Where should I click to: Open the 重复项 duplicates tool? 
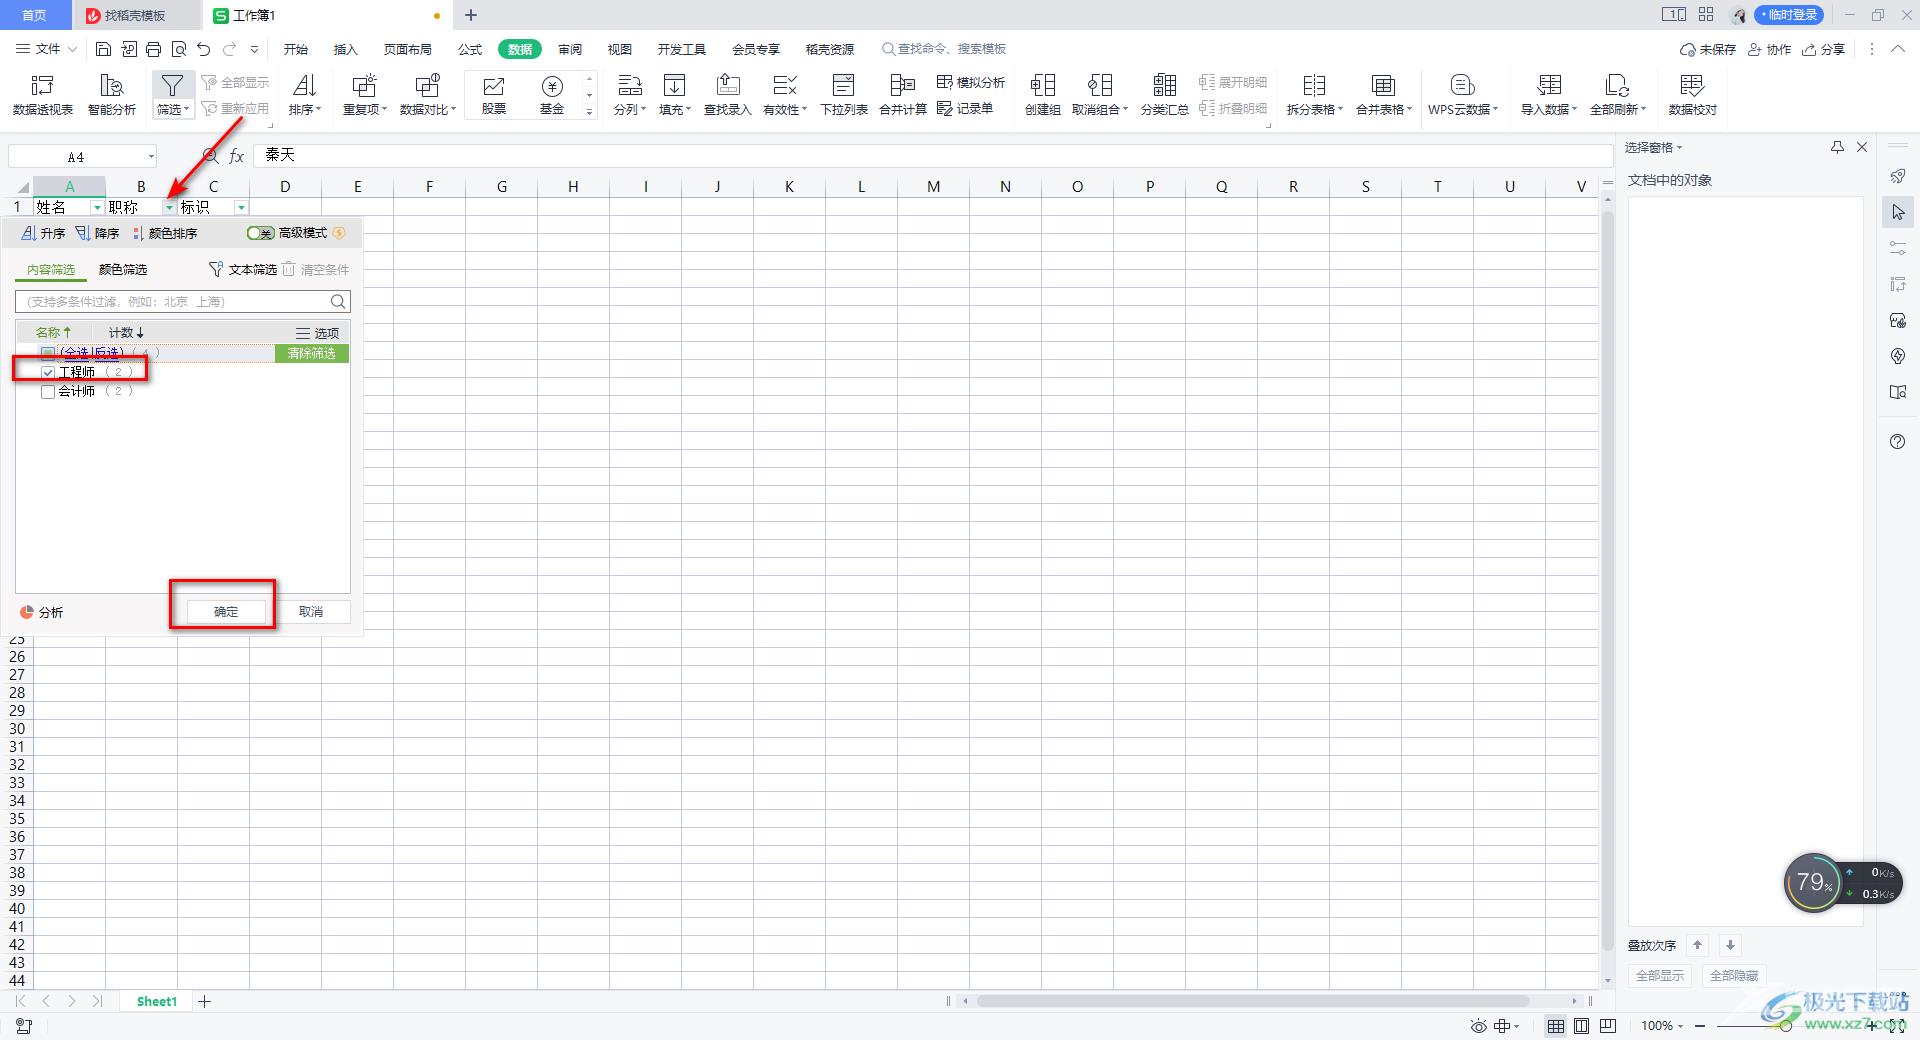point(365,95)
